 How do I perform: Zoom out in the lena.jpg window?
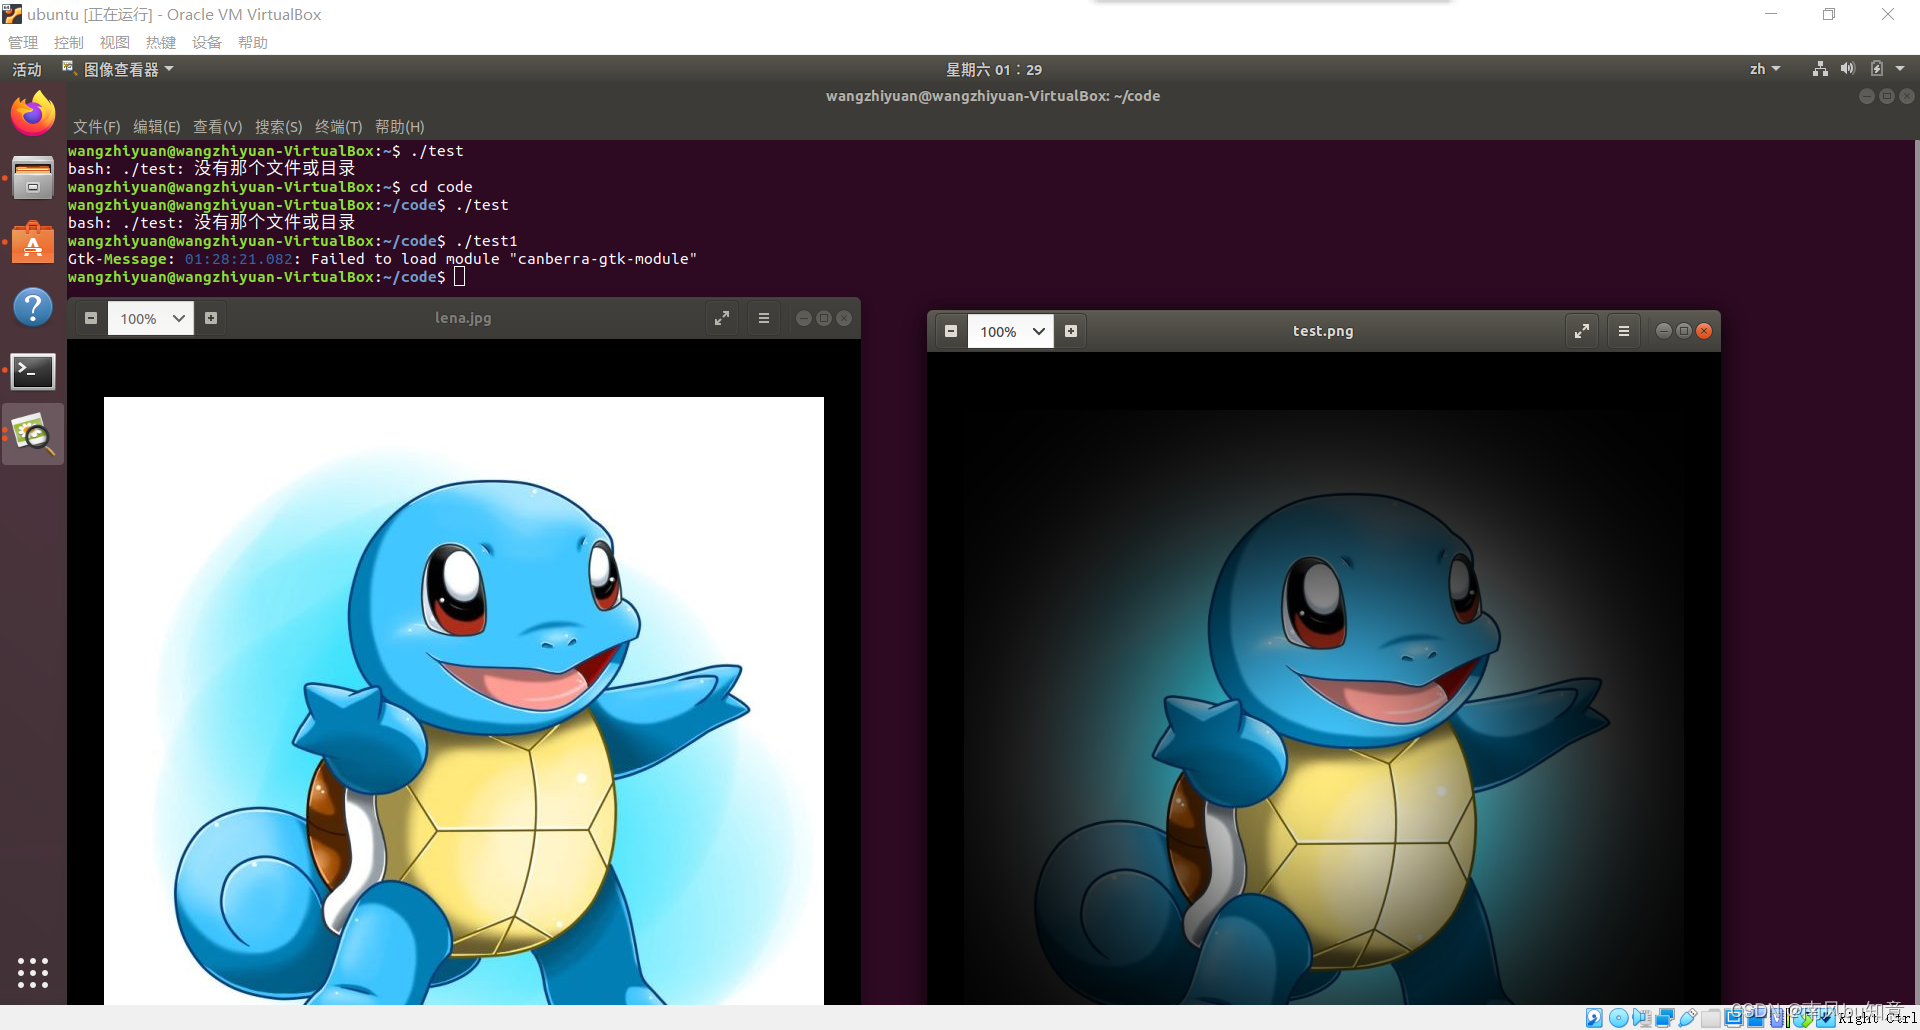91,318
